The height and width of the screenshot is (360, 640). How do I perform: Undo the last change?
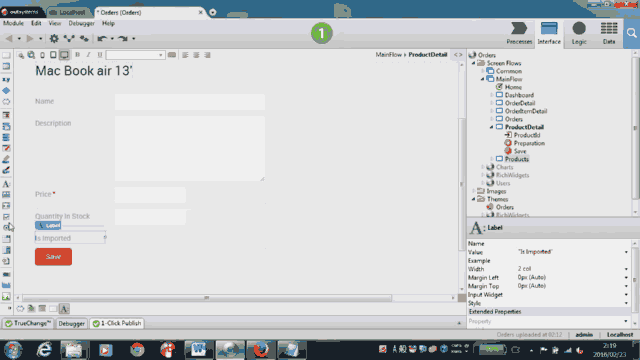point(102,39)
